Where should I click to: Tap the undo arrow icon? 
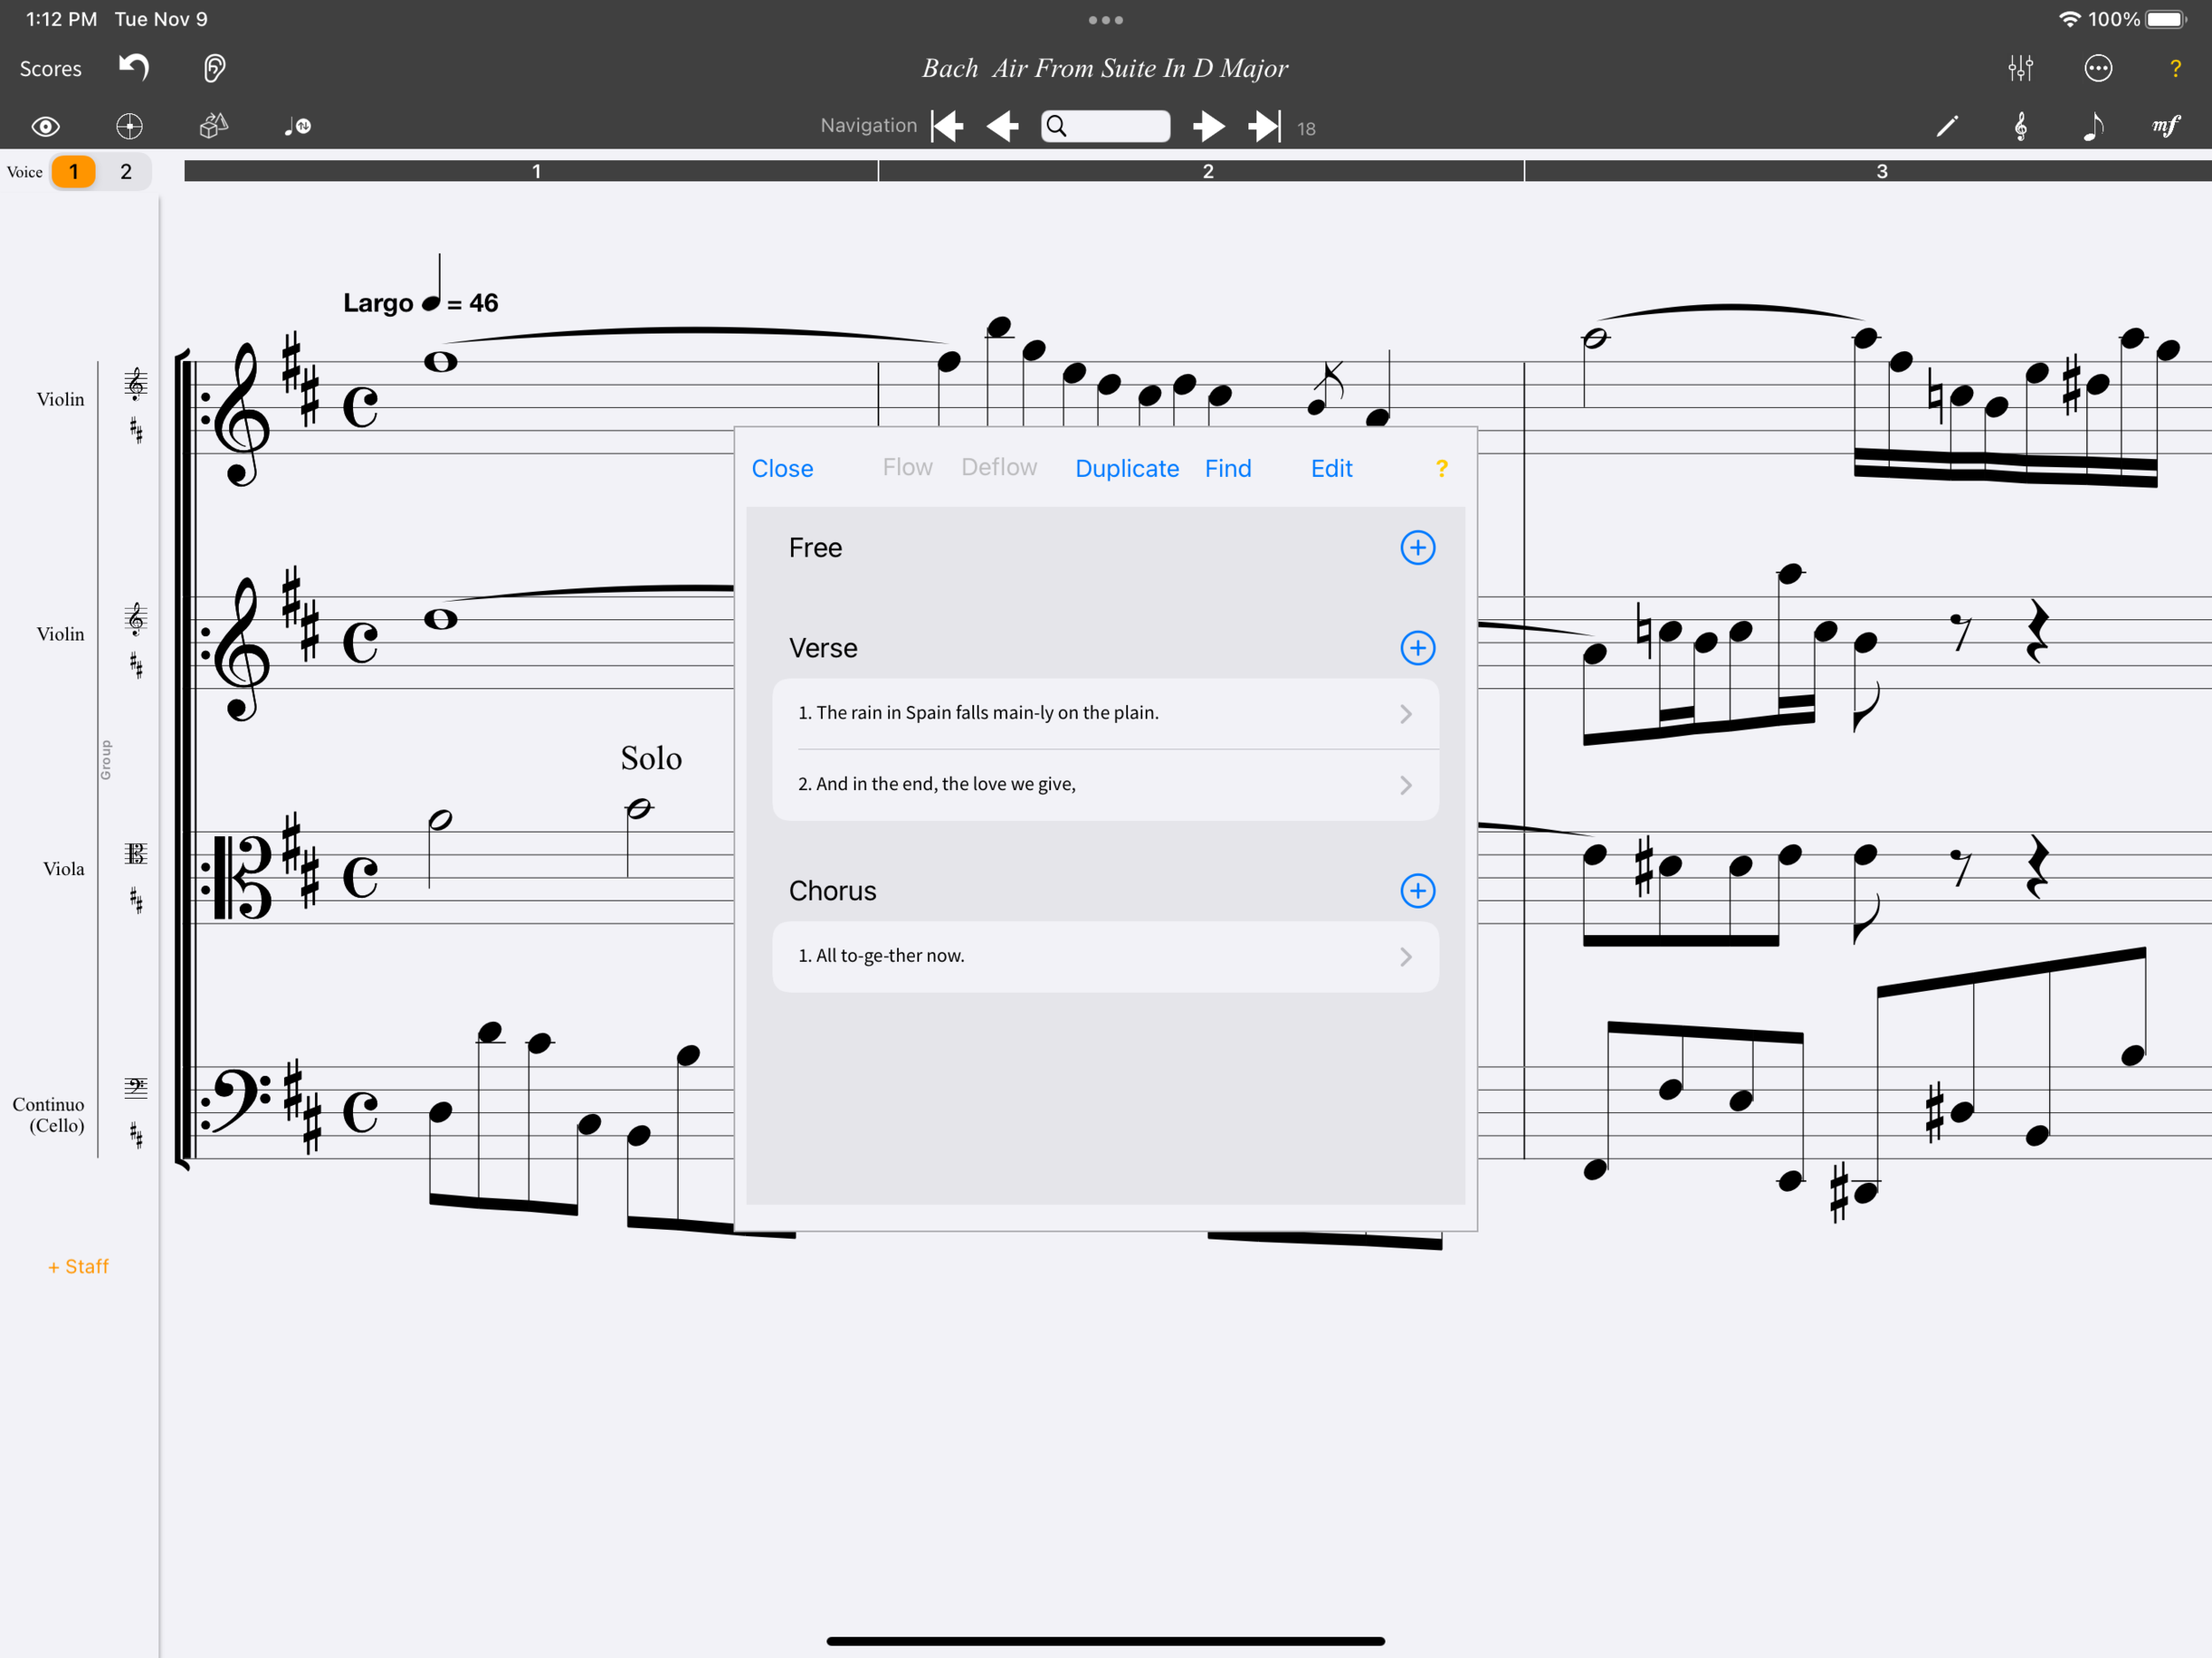point(134,67)
